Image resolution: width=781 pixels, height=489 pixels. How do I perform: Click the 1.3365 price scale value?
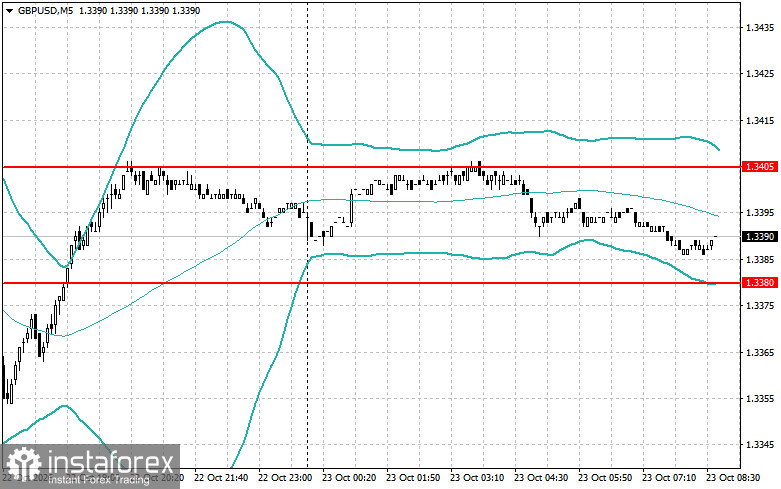click(x=760, y=353)
